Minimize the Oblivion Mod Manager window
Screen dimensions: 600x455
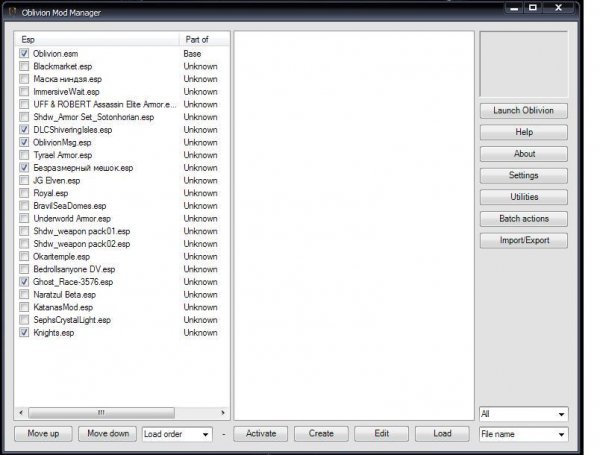pos(514,8)
